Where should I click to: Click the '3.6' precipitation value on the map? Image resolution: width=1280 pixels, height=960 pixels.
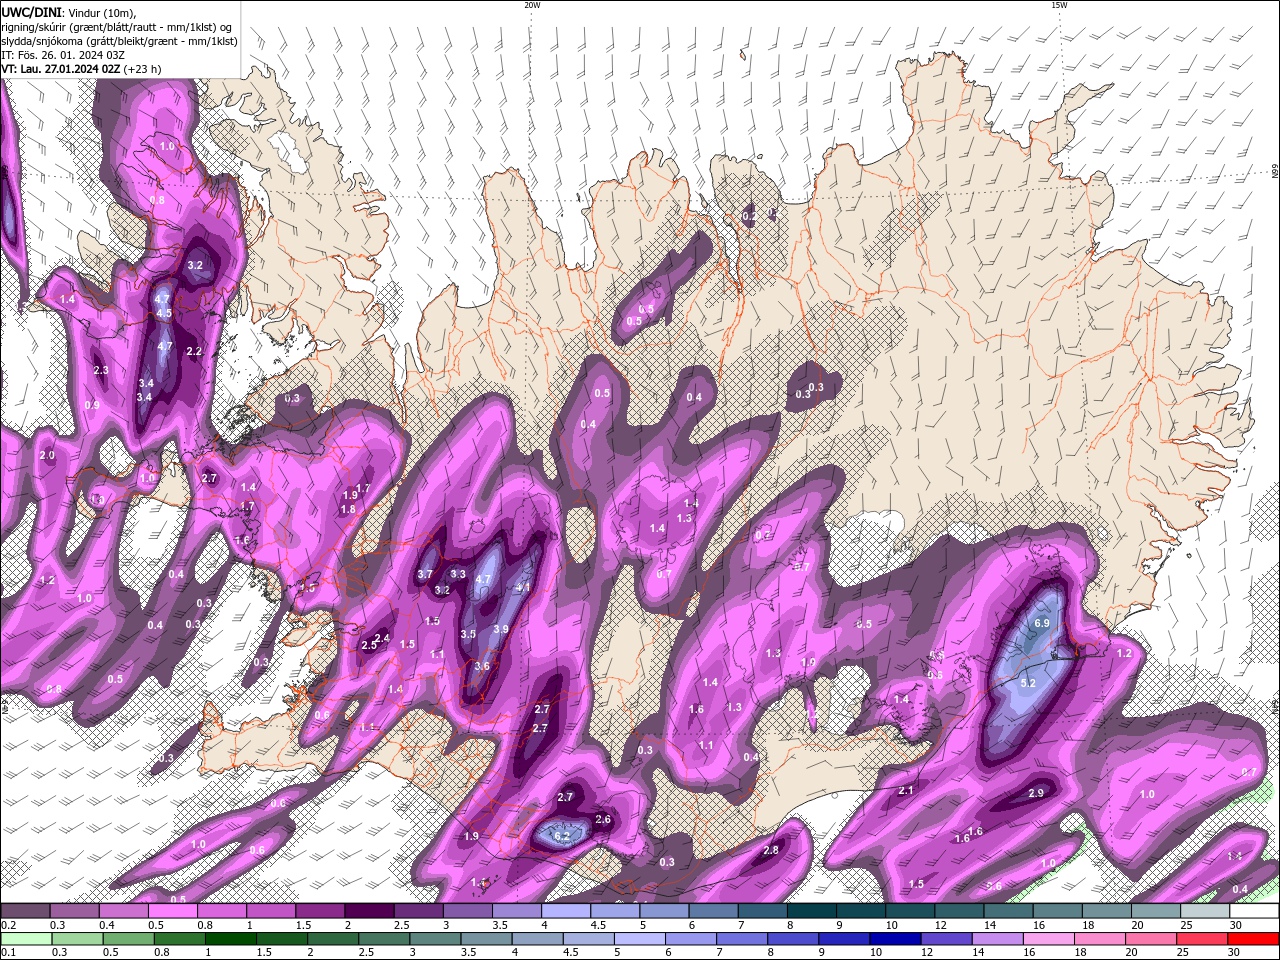click(x=482, y=666)
